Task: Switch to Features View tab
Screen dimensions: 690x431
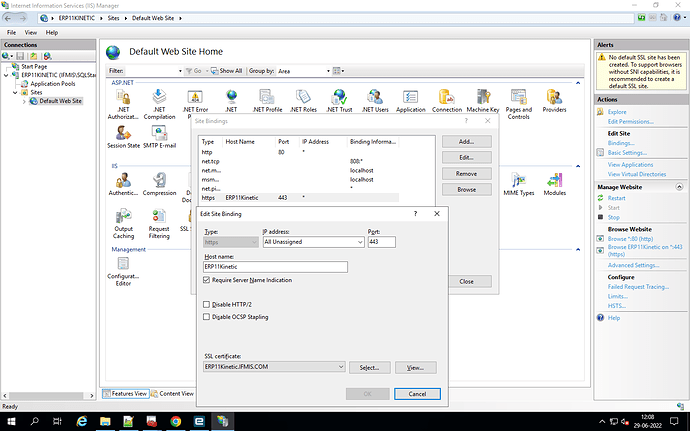Action: point(125,394)
